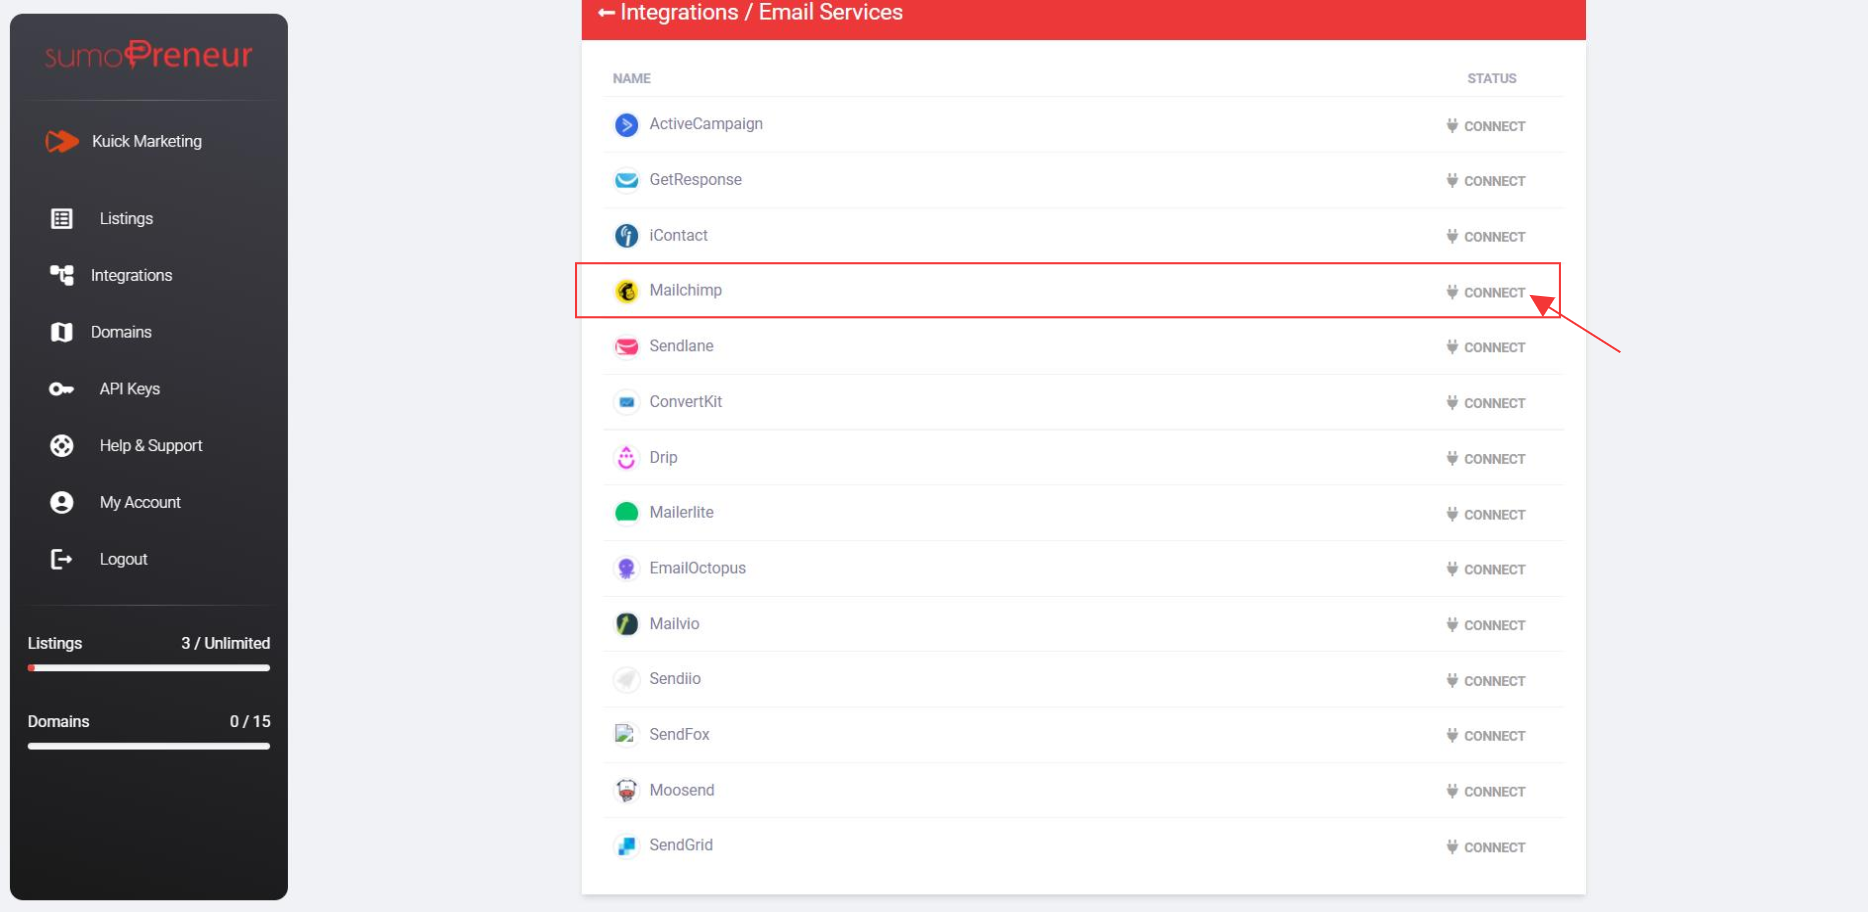Click the Sendlane logo icon
The image size is (1868, 912).
(x=627, y=347)
